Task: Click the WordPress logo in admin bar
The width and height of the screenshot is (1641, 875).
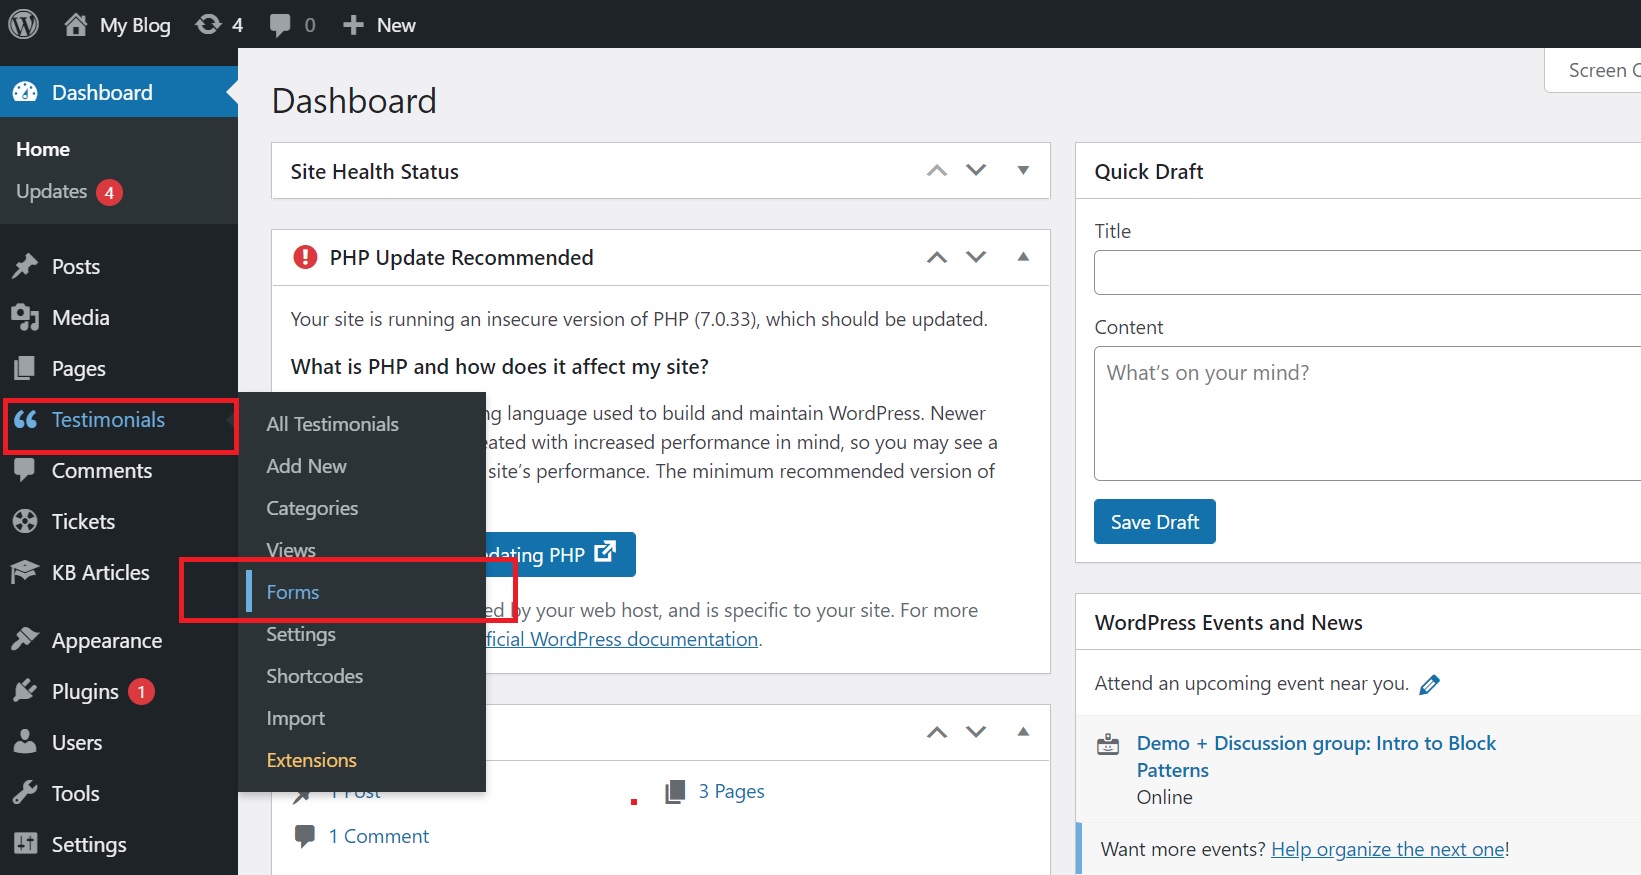Action: [23, 24]
